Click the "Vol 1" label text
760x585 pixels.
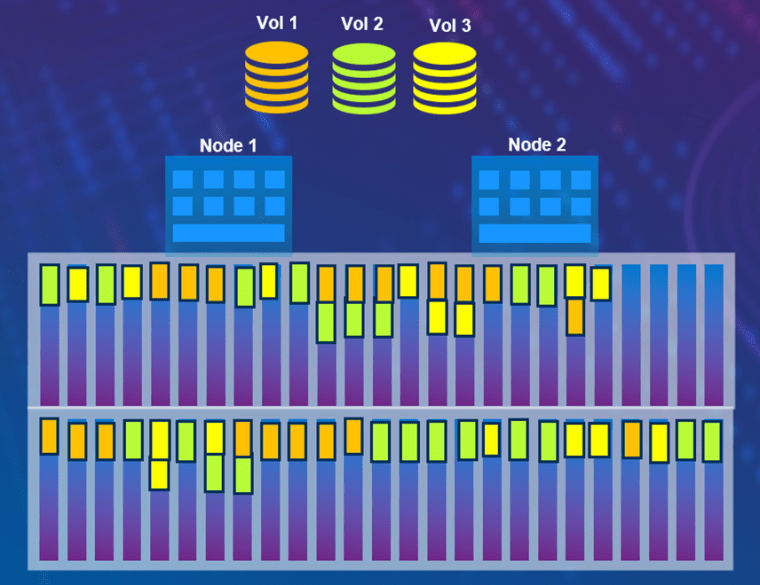(276, 23)
